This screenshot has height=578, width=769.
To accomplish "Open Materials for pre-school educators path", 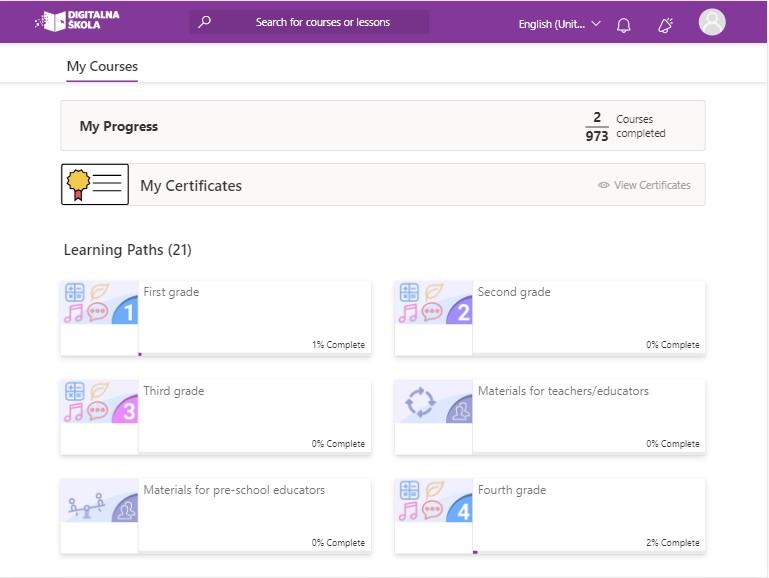I will [216, 516].
